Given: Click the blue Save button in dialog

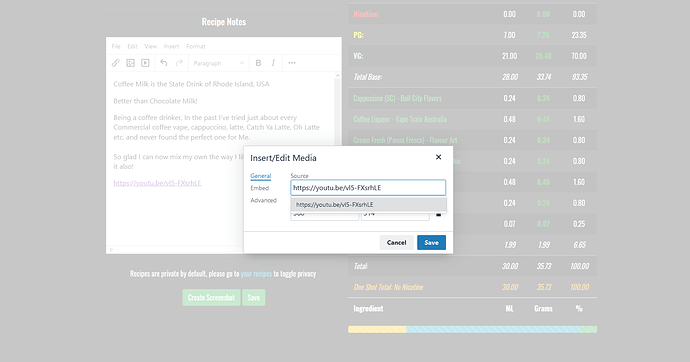Looking at the screenshot, I should coord(431,242).
